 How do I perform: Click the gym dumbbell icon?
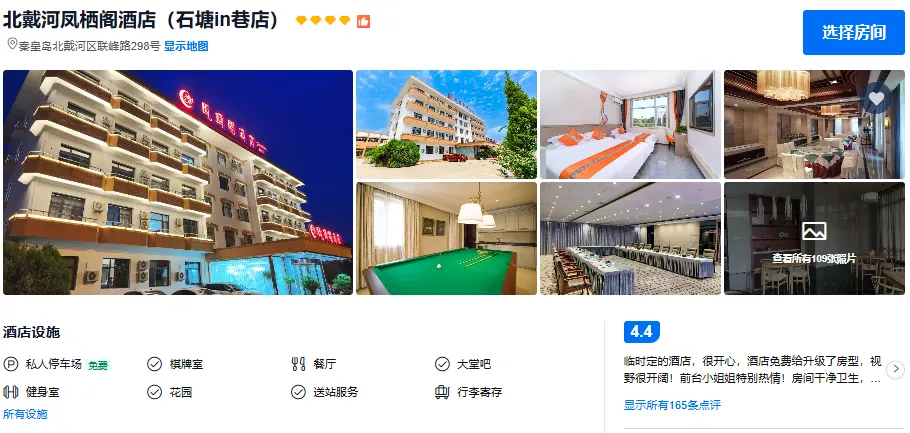[10, 392]
